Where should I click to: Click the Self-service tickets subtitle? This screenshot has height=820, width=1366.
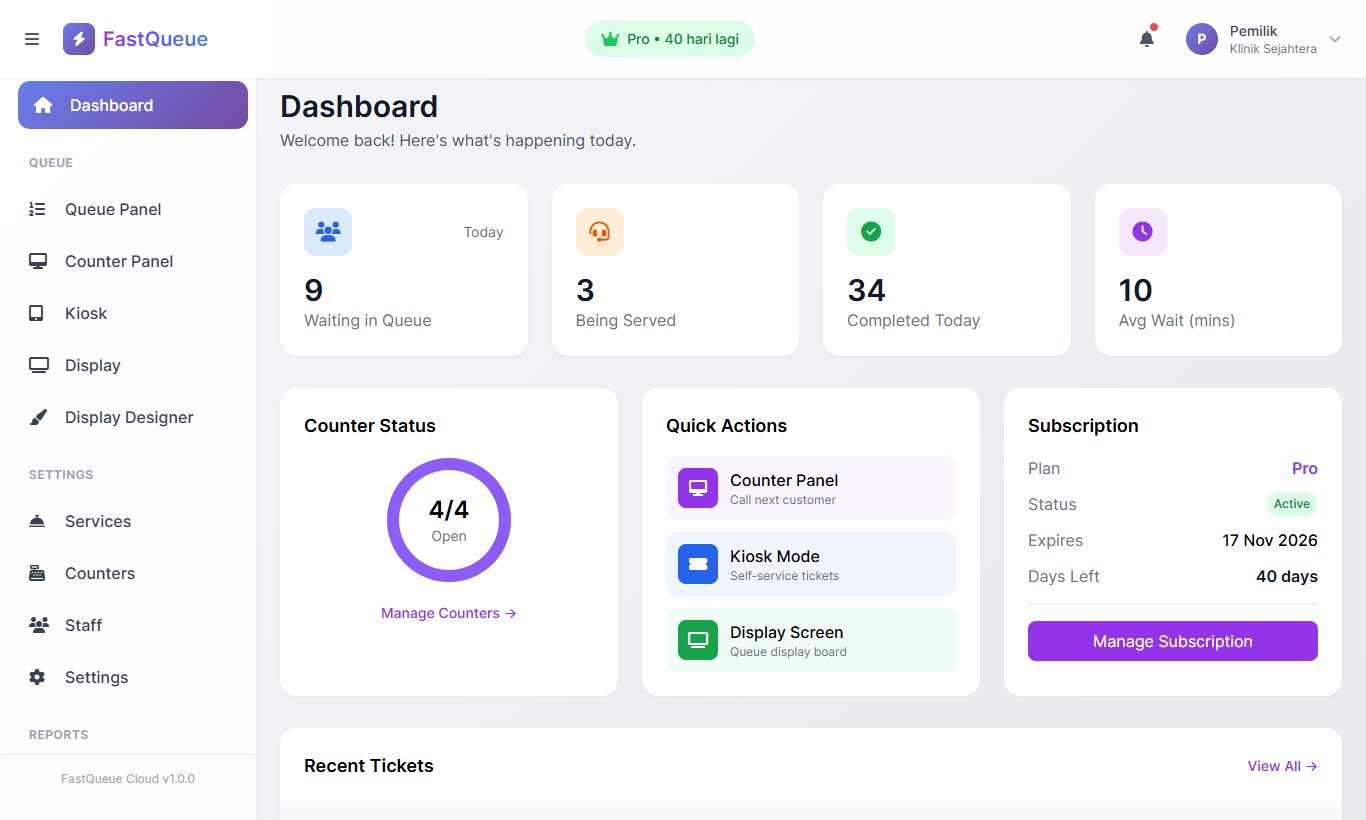click(785, 576)
